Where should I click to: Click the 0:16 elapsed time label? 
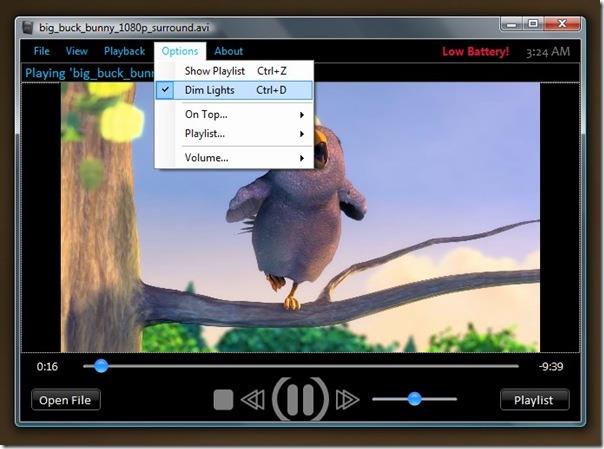pyautogui.click(x=47, y=366)
